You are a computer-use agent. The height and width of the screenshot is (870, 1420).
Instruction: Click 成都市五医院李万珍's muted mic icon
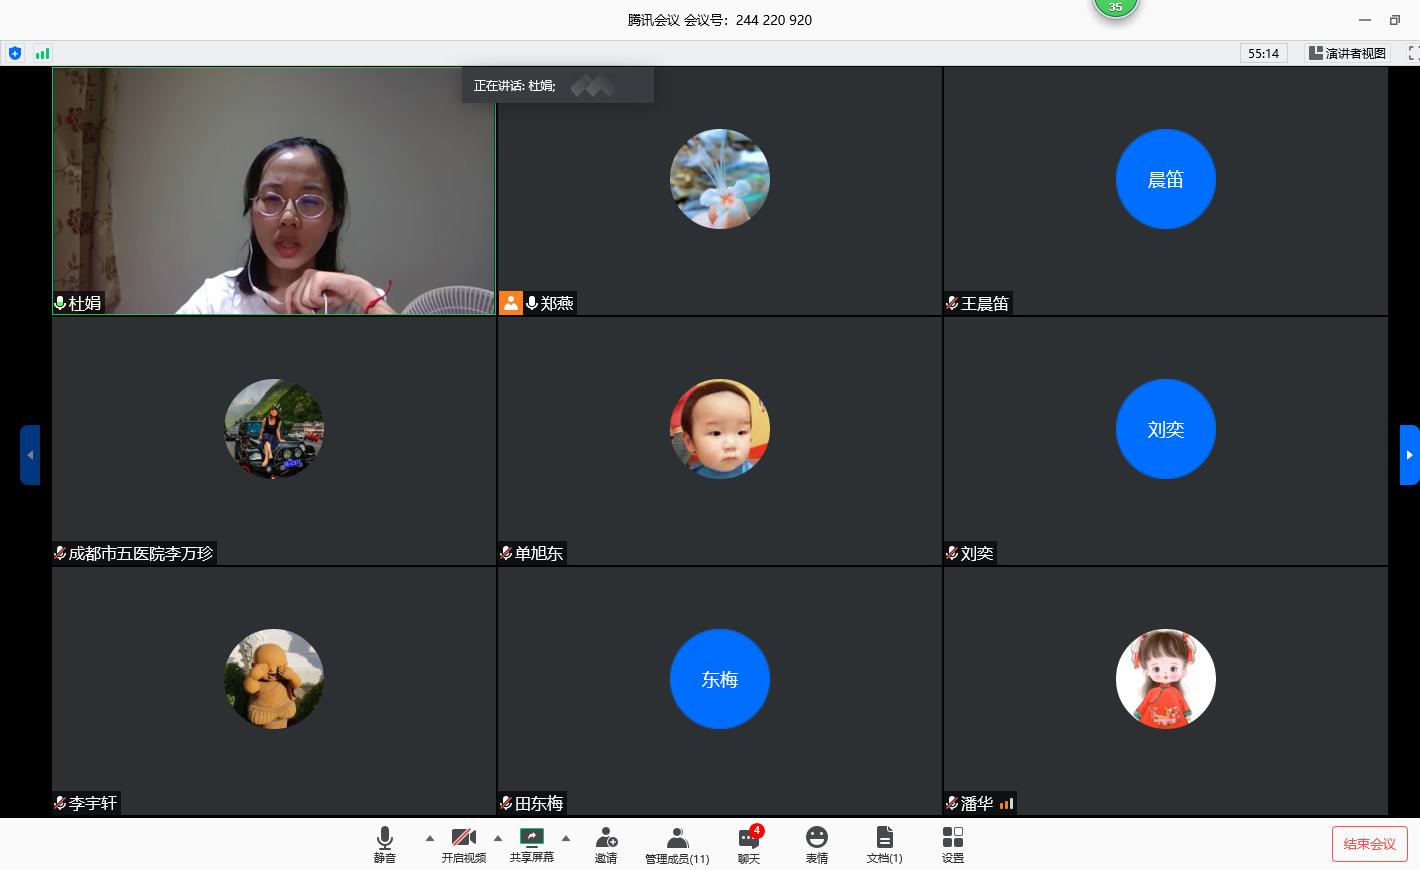tap(60, 553)
